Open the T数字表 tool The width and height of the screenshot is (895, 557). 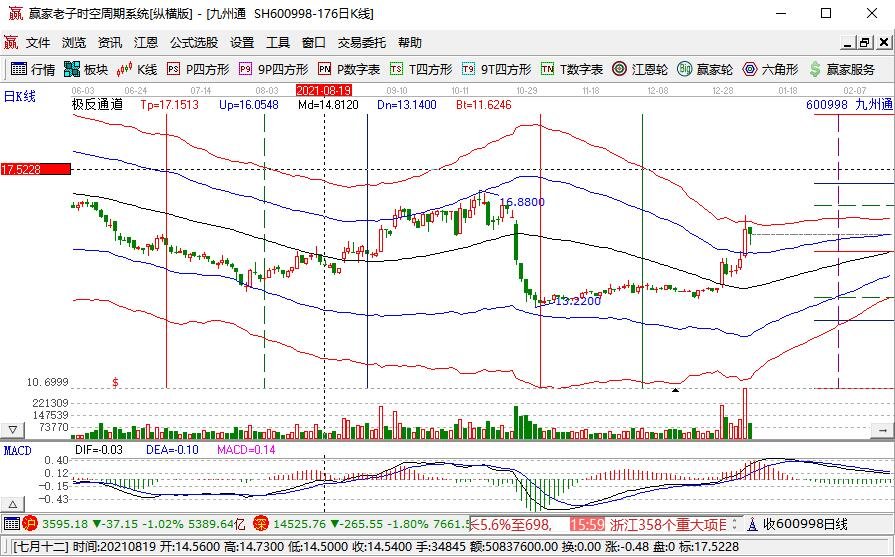click(x=572, y=70)
